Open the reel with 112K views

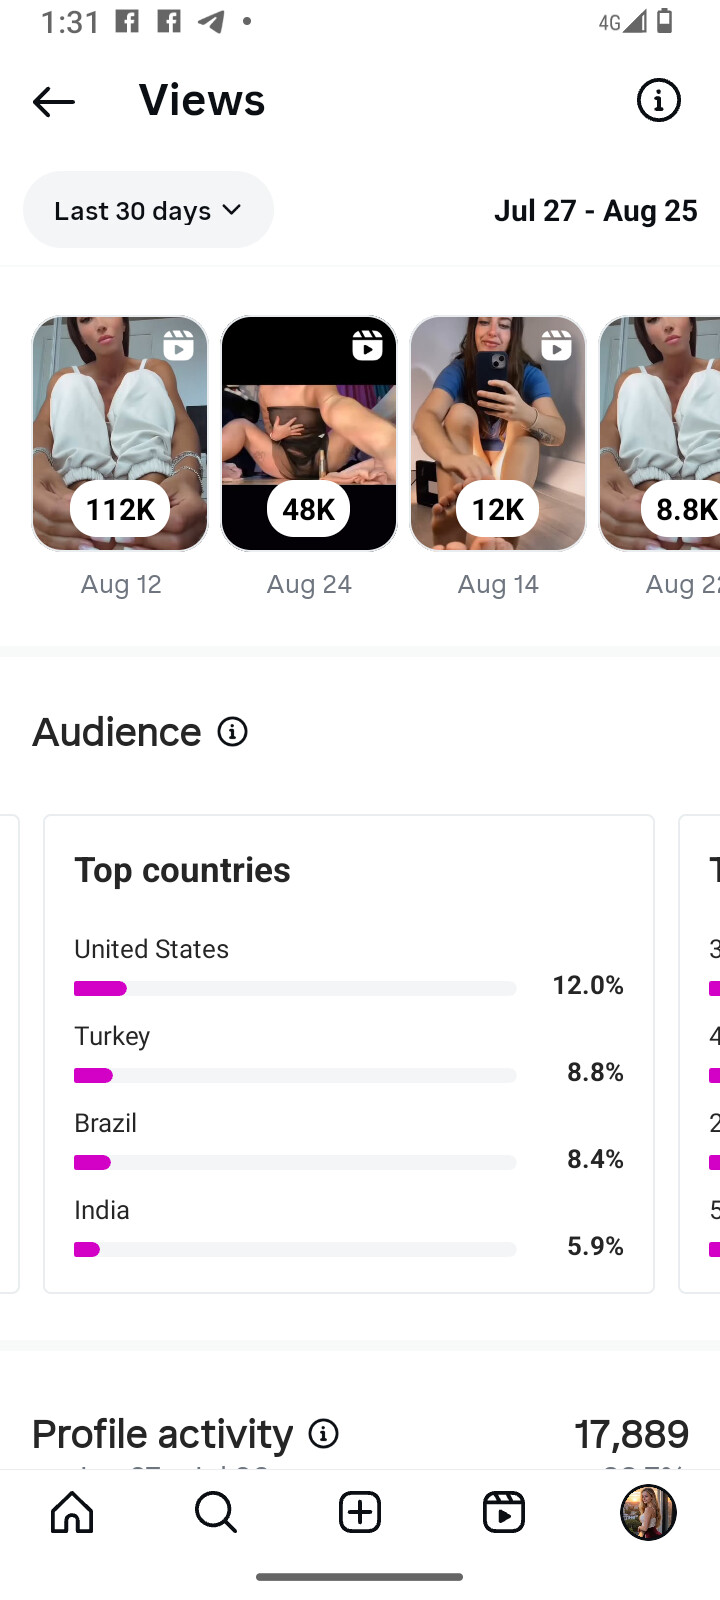(x=120, y=433)
